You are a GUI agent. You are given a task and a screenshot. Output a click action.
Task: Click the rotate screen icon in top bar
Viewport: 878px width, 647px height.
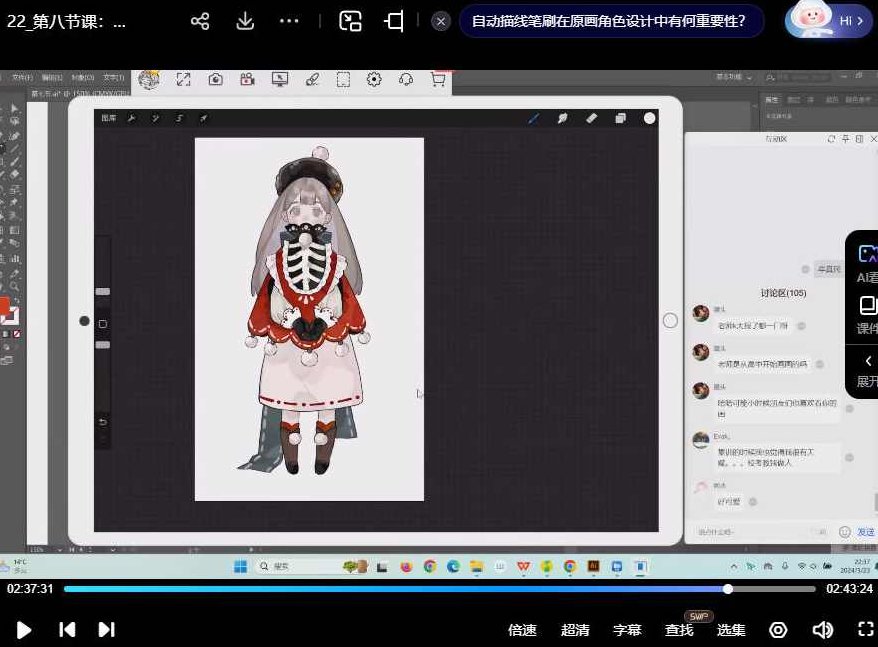click(x=394, y=21)
